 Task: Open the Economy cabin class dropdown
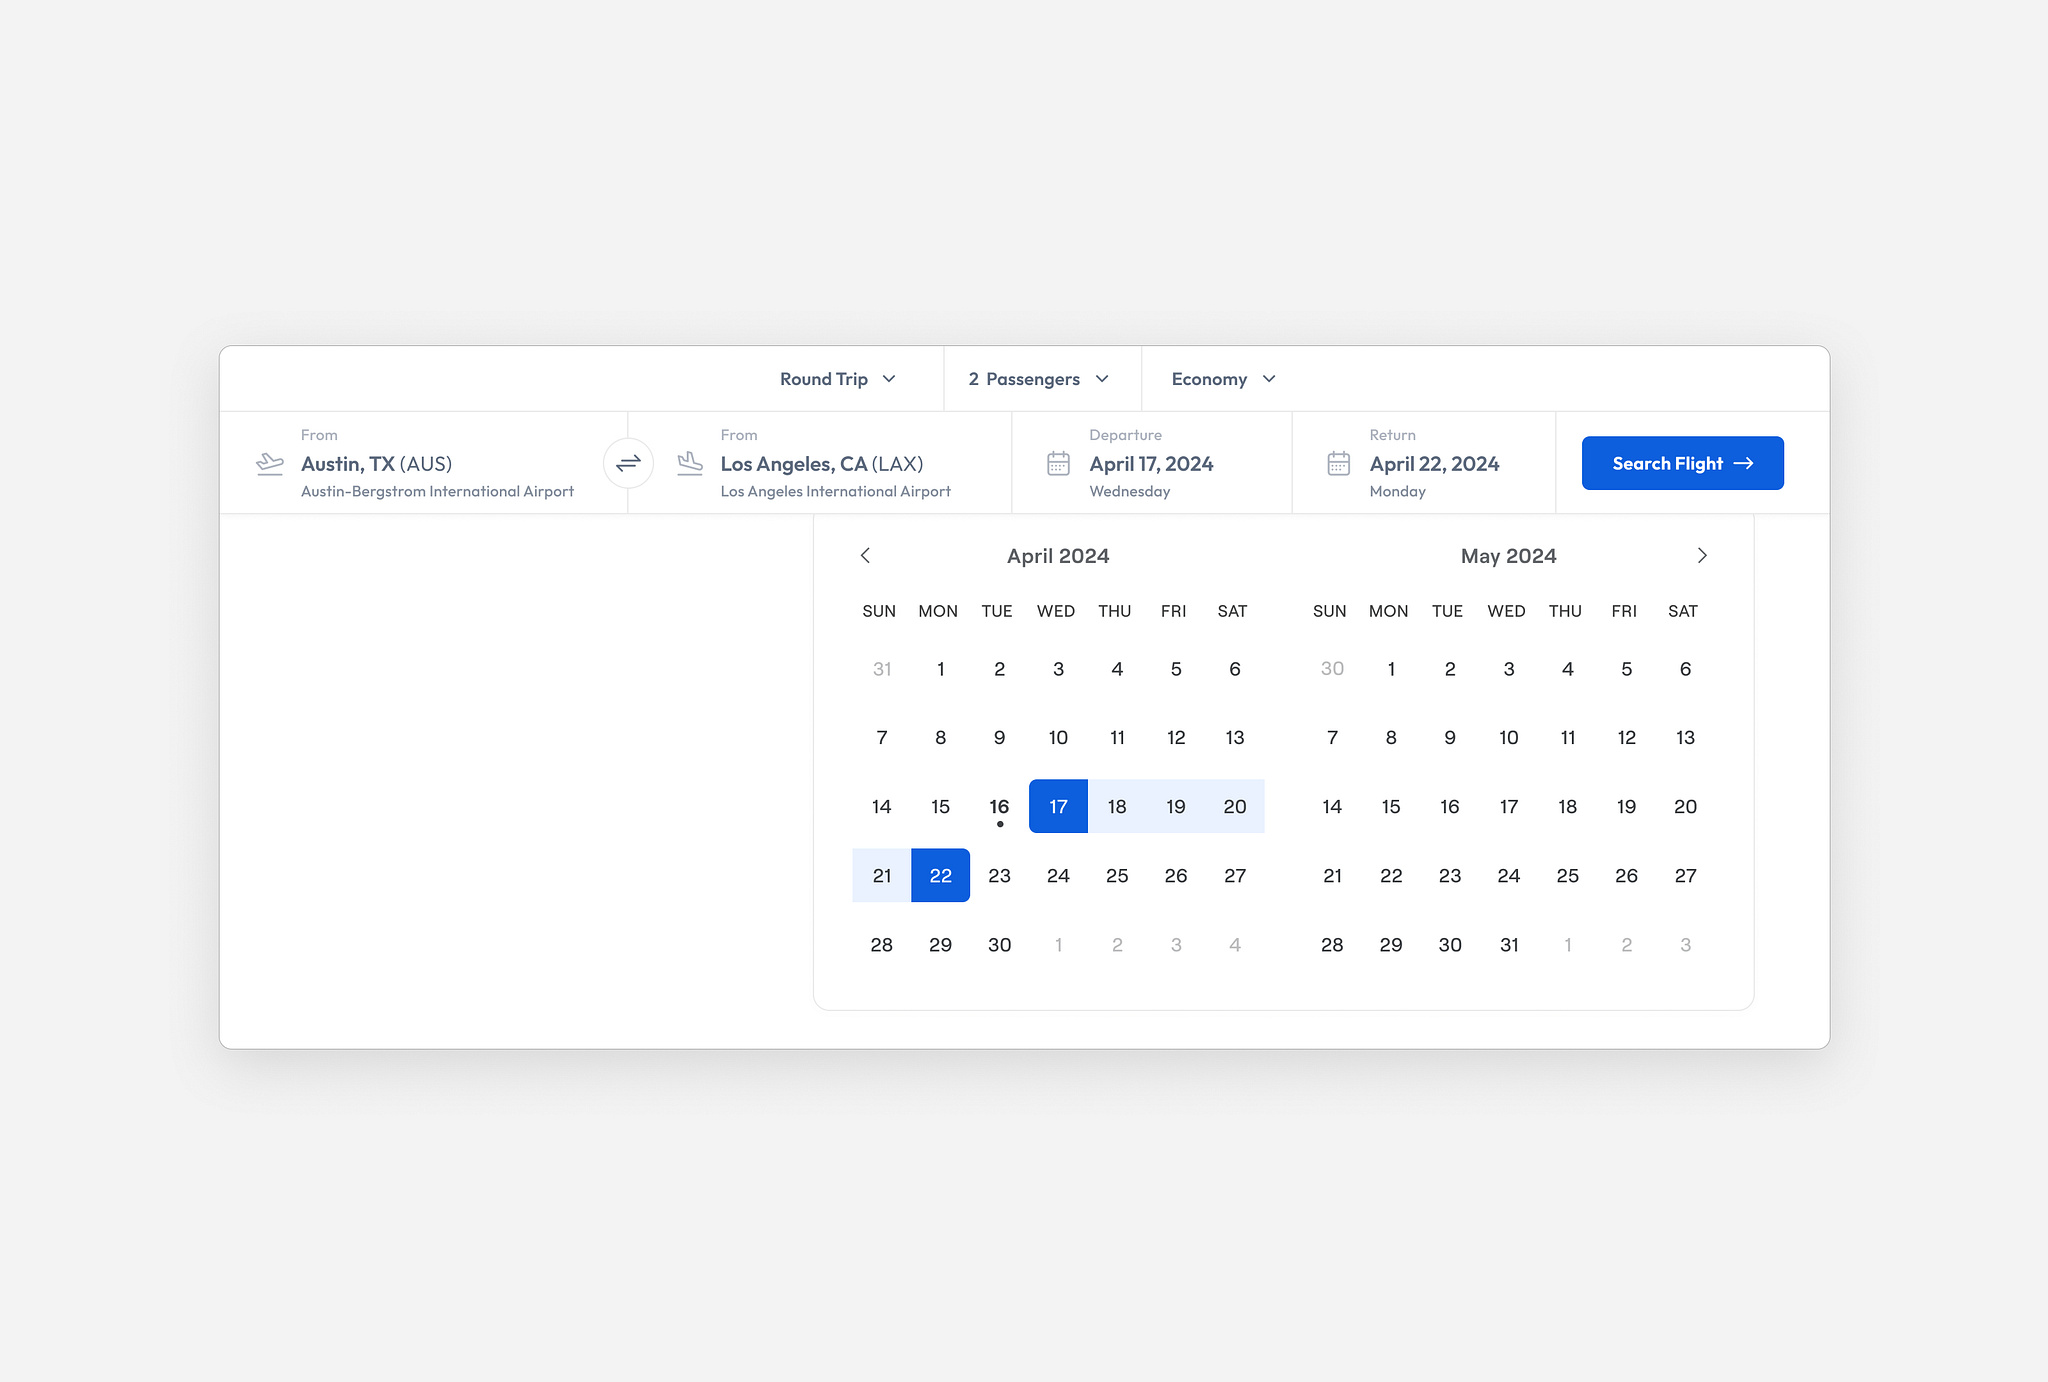1220,378
